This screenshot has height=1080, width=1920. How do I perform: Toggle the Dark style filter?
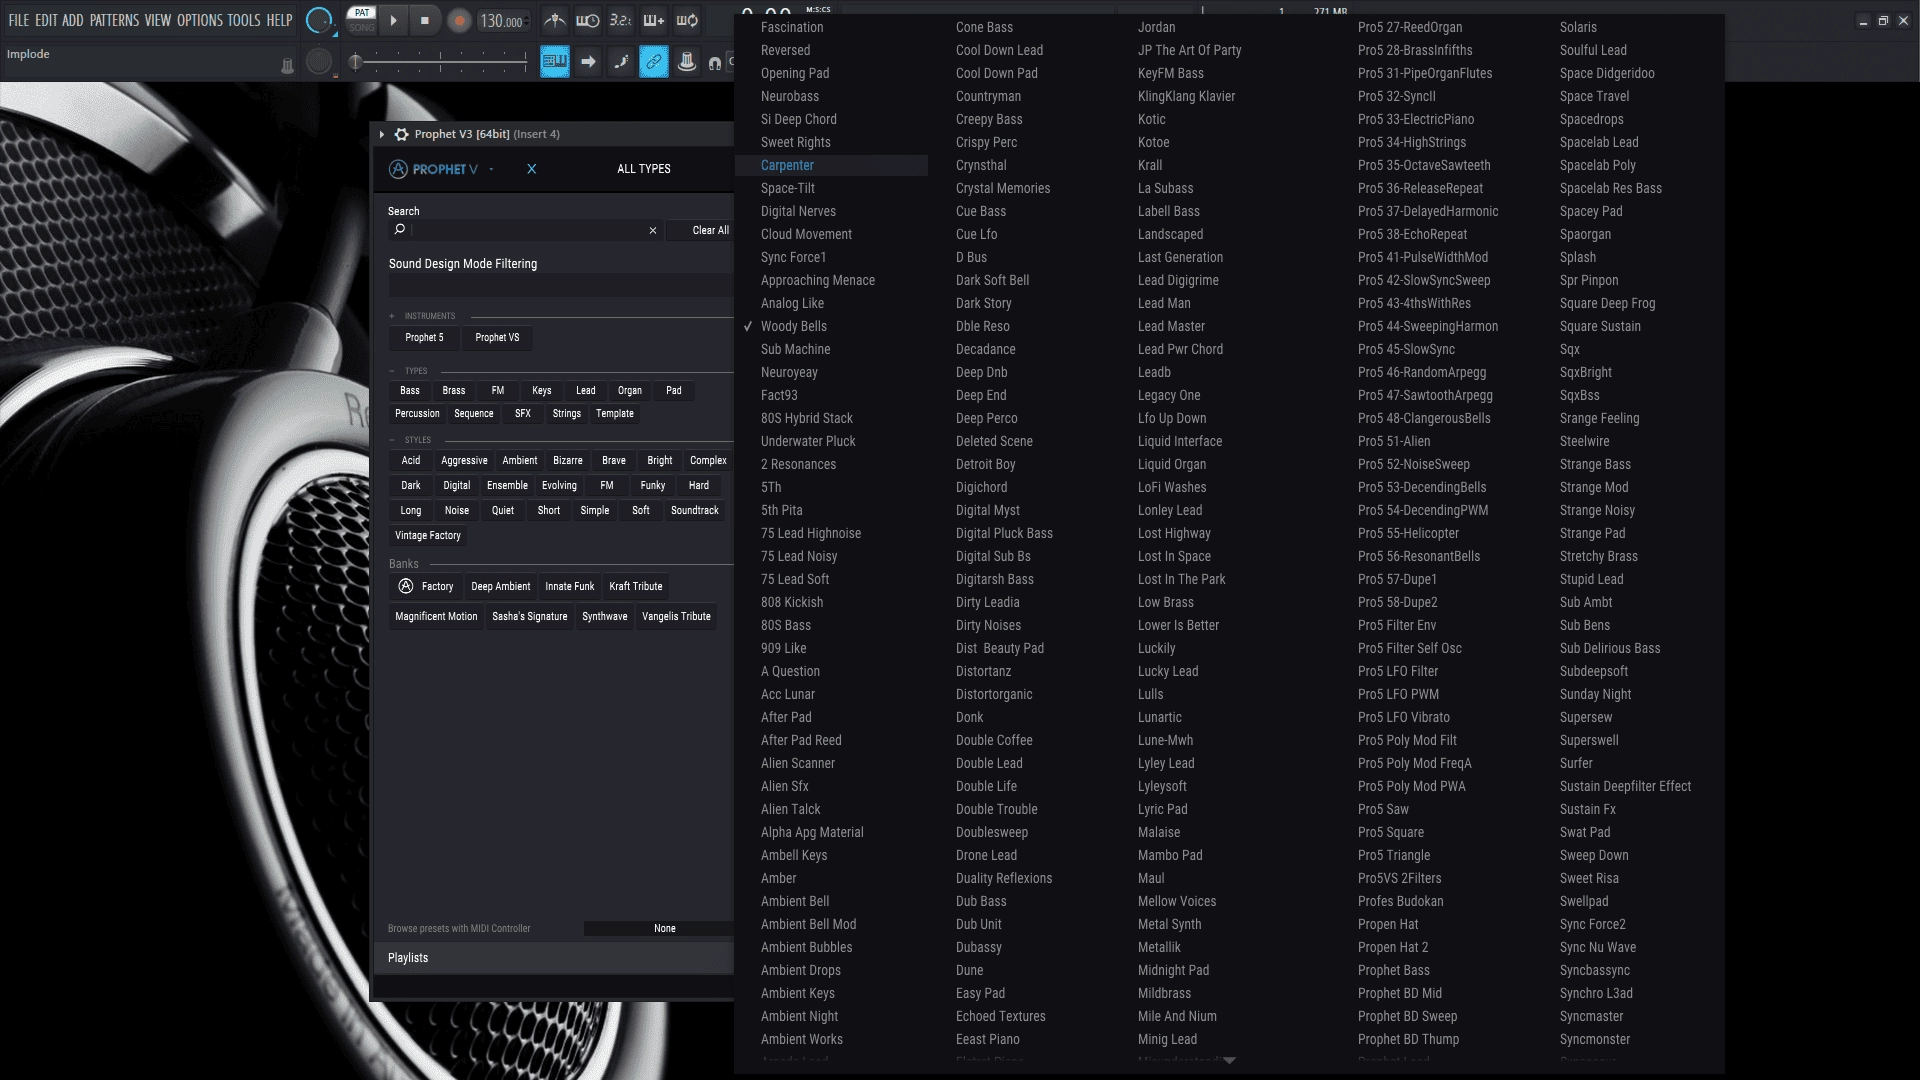coord(411,486)
